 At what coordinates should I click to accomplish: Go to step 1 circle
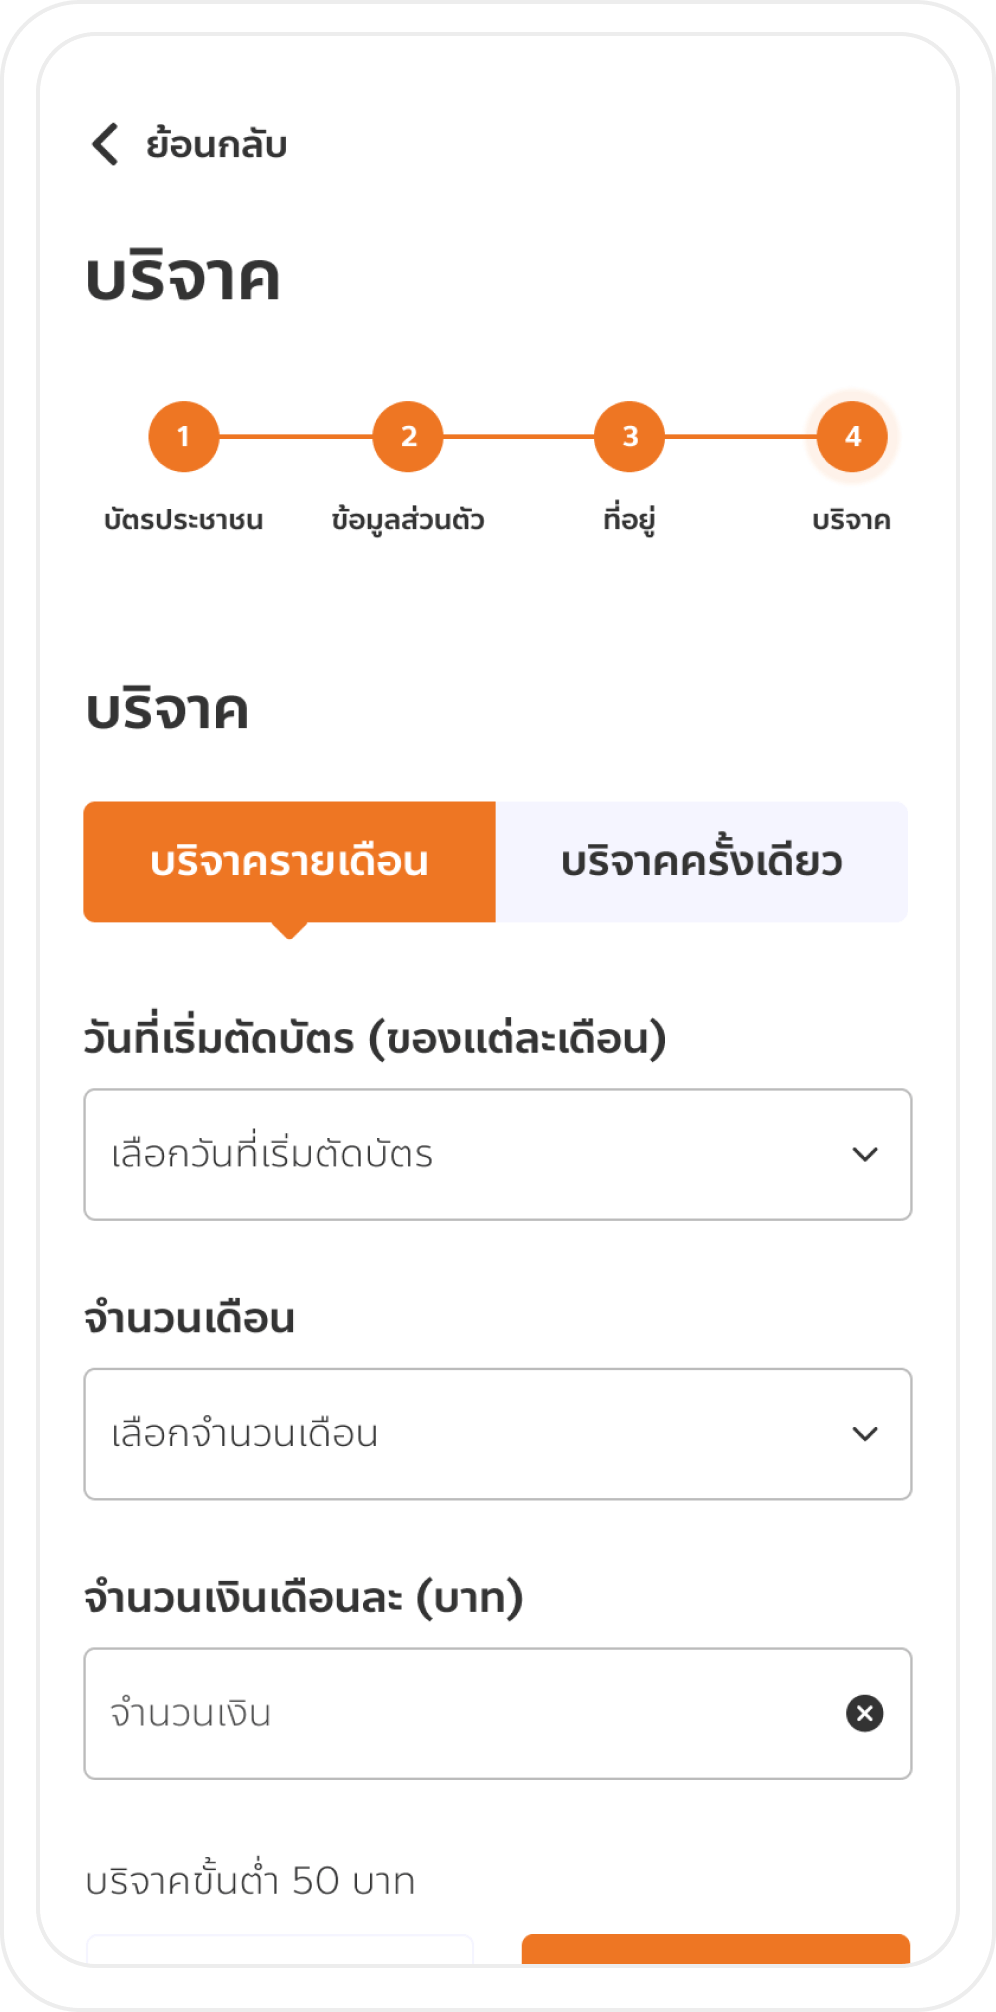[183, 437]
